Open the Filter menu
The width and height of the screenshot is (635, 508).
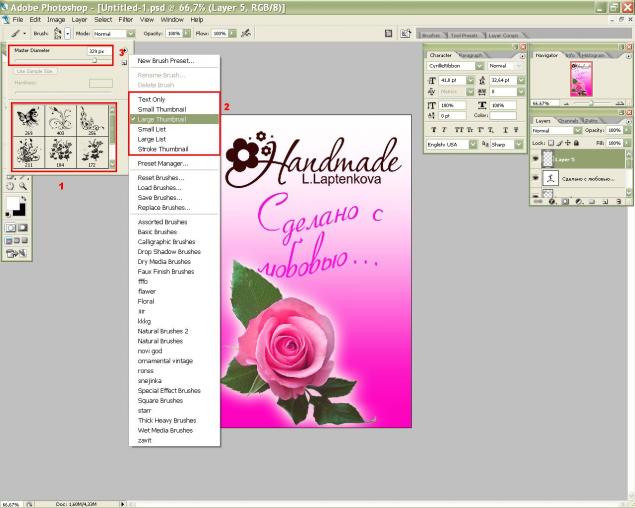click(x=125, y=19)
